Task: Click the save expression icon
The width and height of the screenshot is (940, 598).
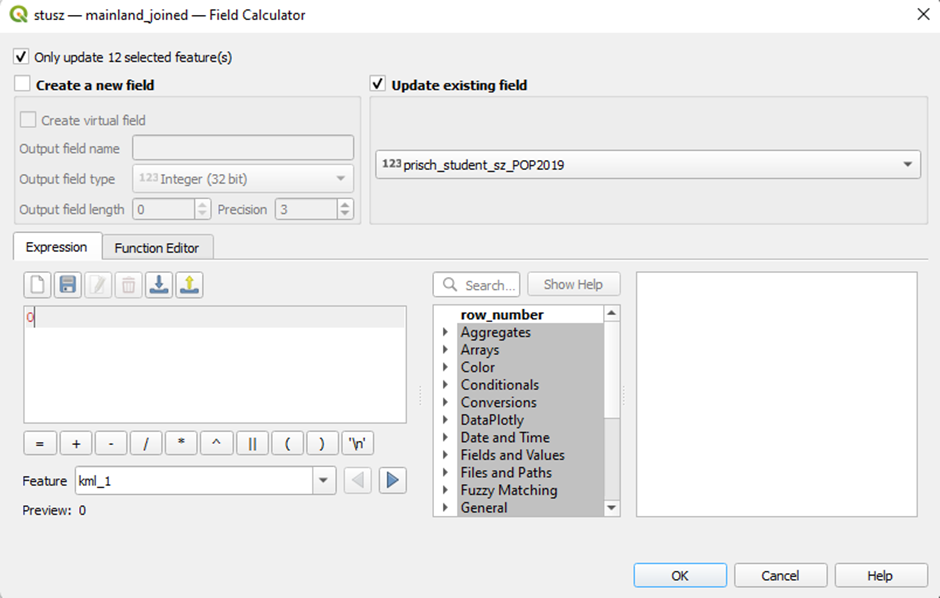Action: 68,285
